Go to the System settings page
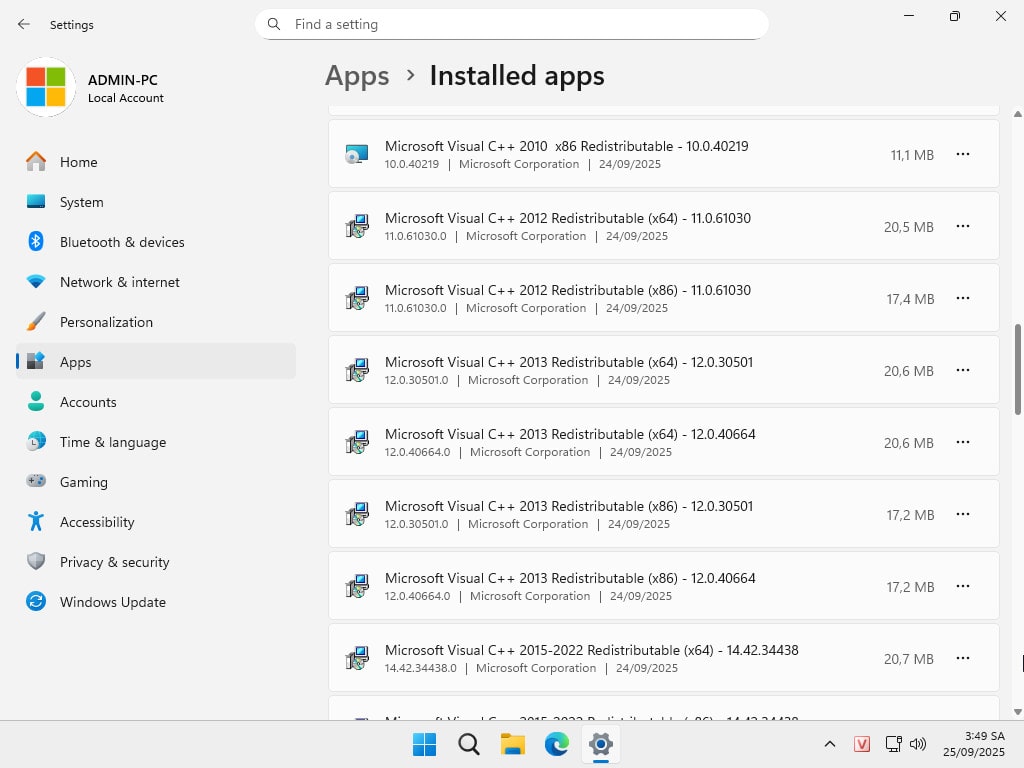The height and width of the screenshot is (768, 1024). 81,202
